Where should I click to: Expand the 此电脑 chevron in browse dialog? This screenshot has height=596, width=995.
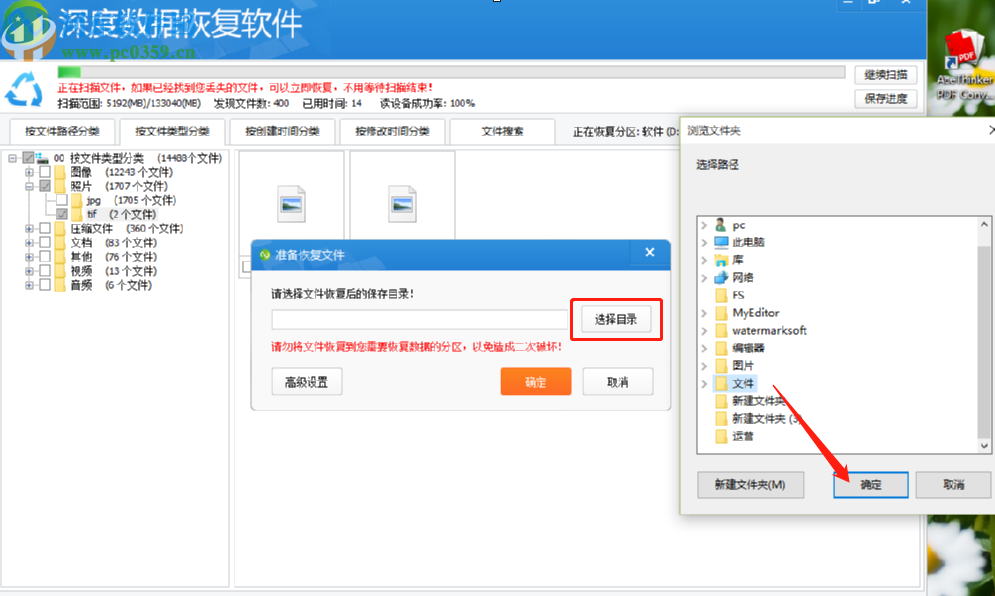click(703, 242)
